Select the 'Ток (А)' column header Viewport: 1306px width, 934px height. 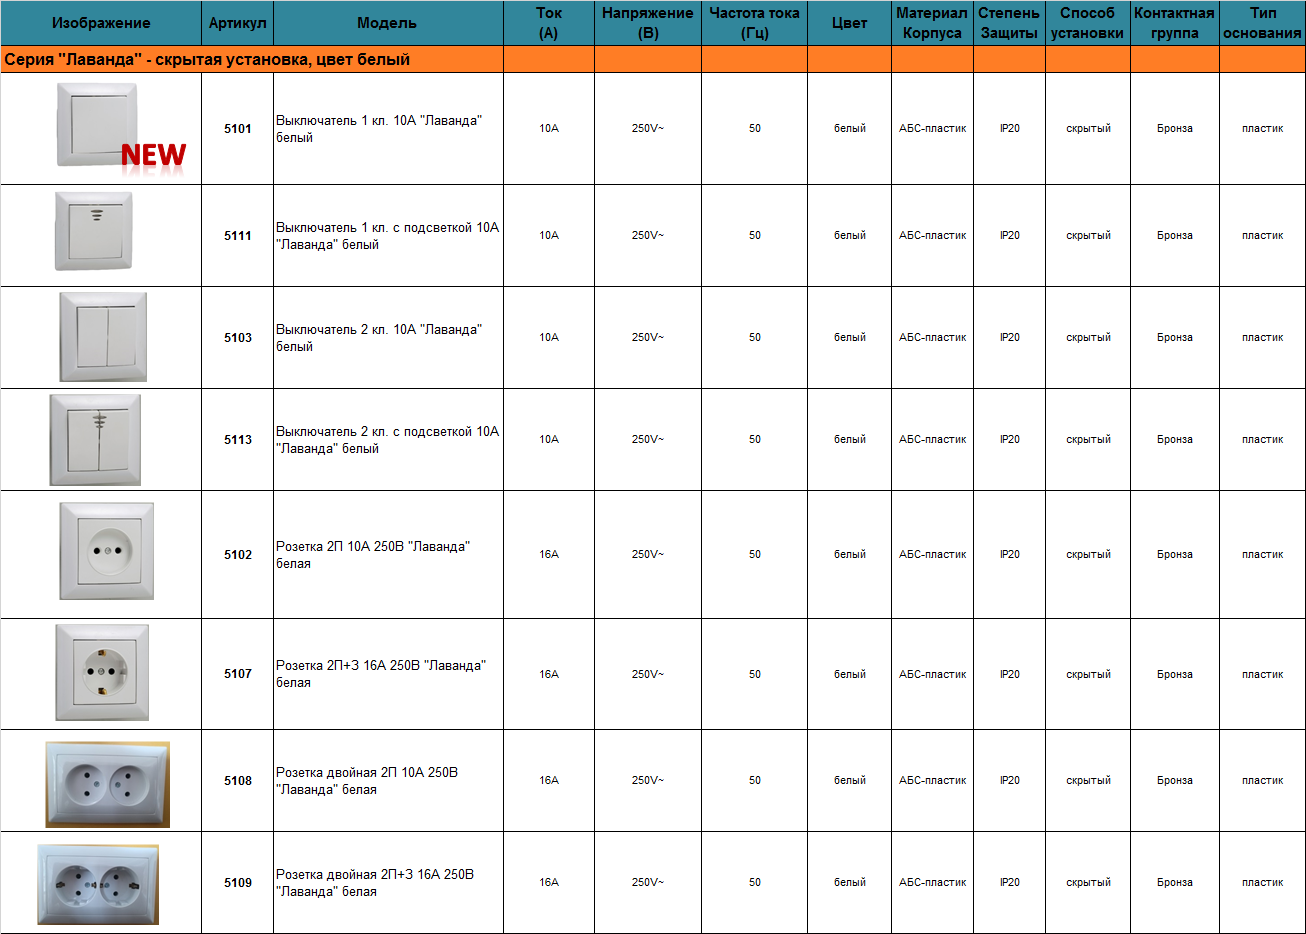(549, 23)
